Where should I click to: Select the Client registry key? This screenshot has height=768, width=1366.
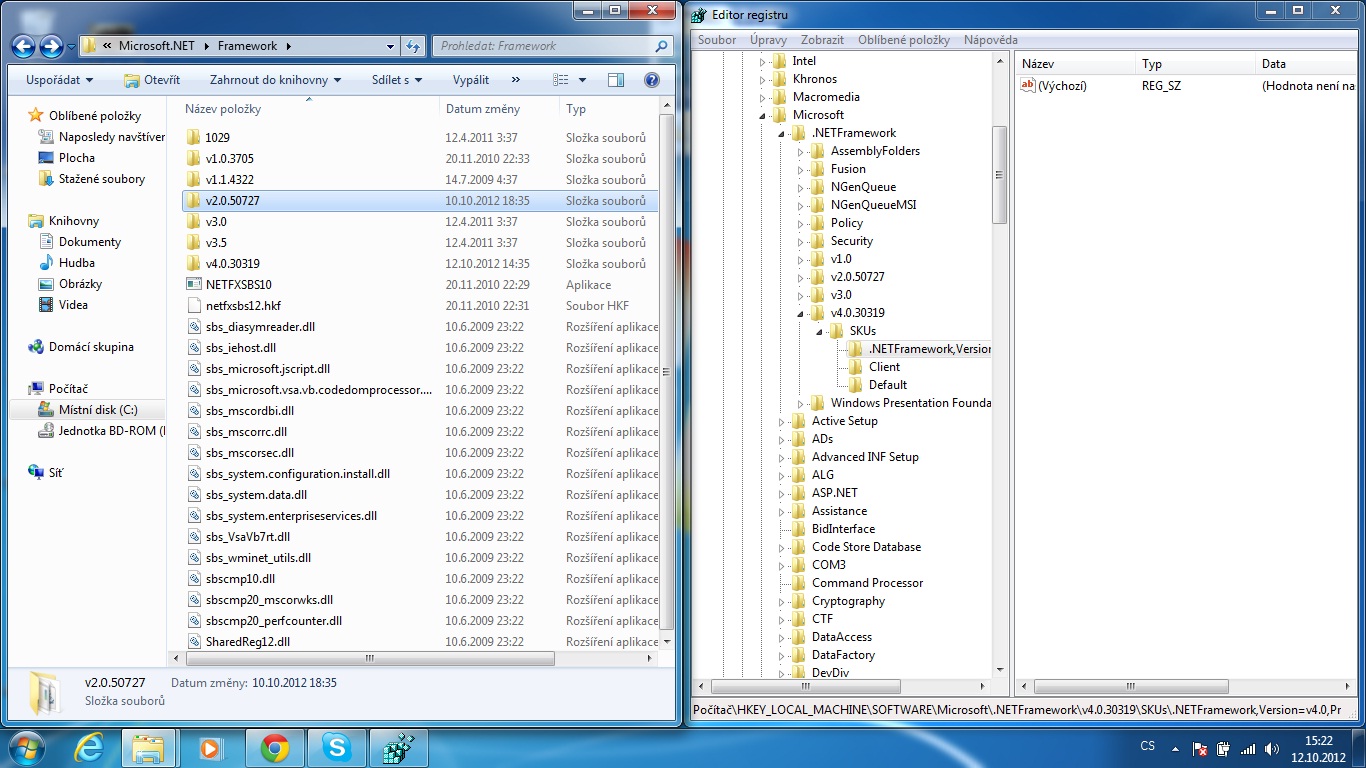tap(884, 367)
